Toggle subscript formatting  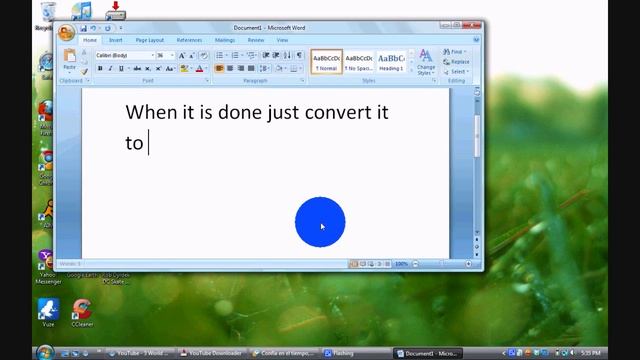click(148, 69)
